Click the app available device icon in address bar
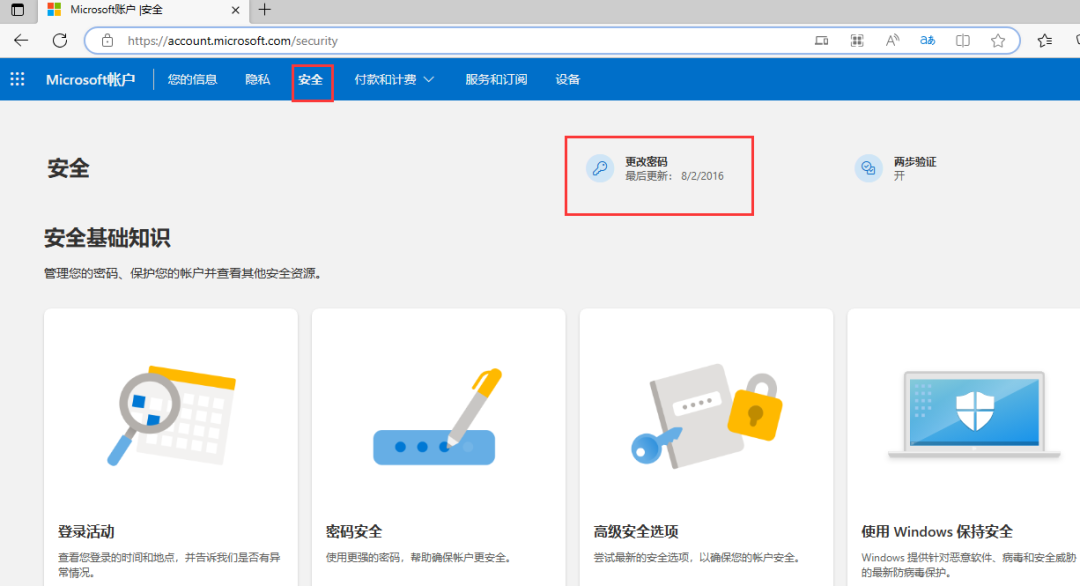 821,41
